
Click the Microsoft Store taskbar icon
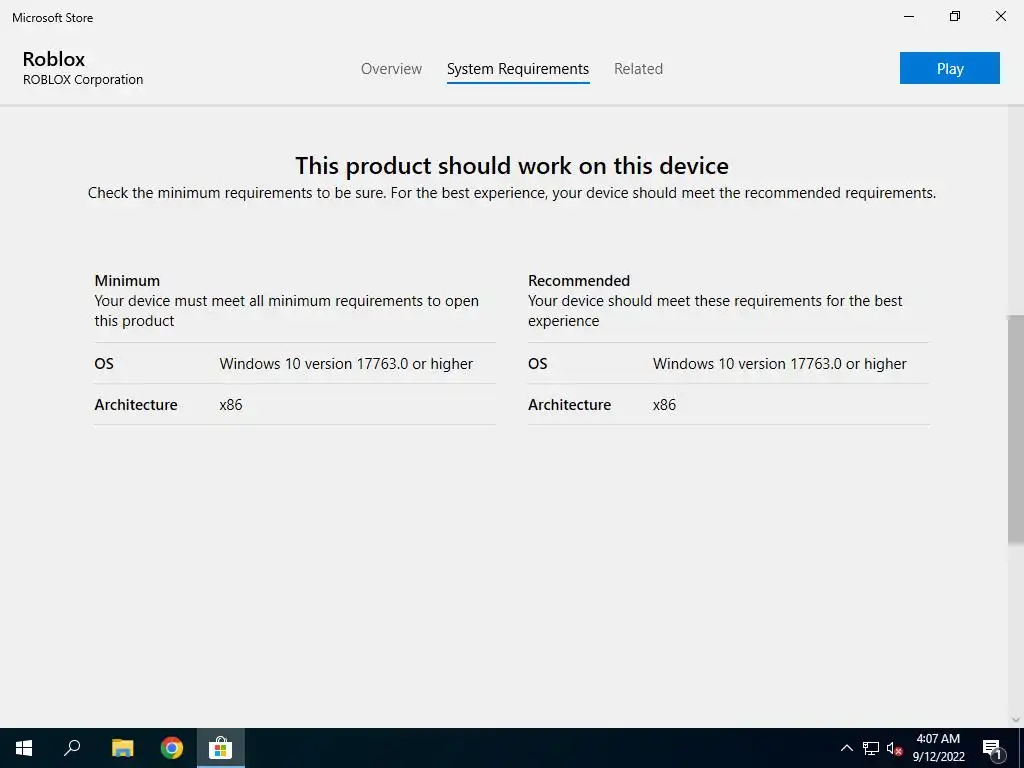221,748
